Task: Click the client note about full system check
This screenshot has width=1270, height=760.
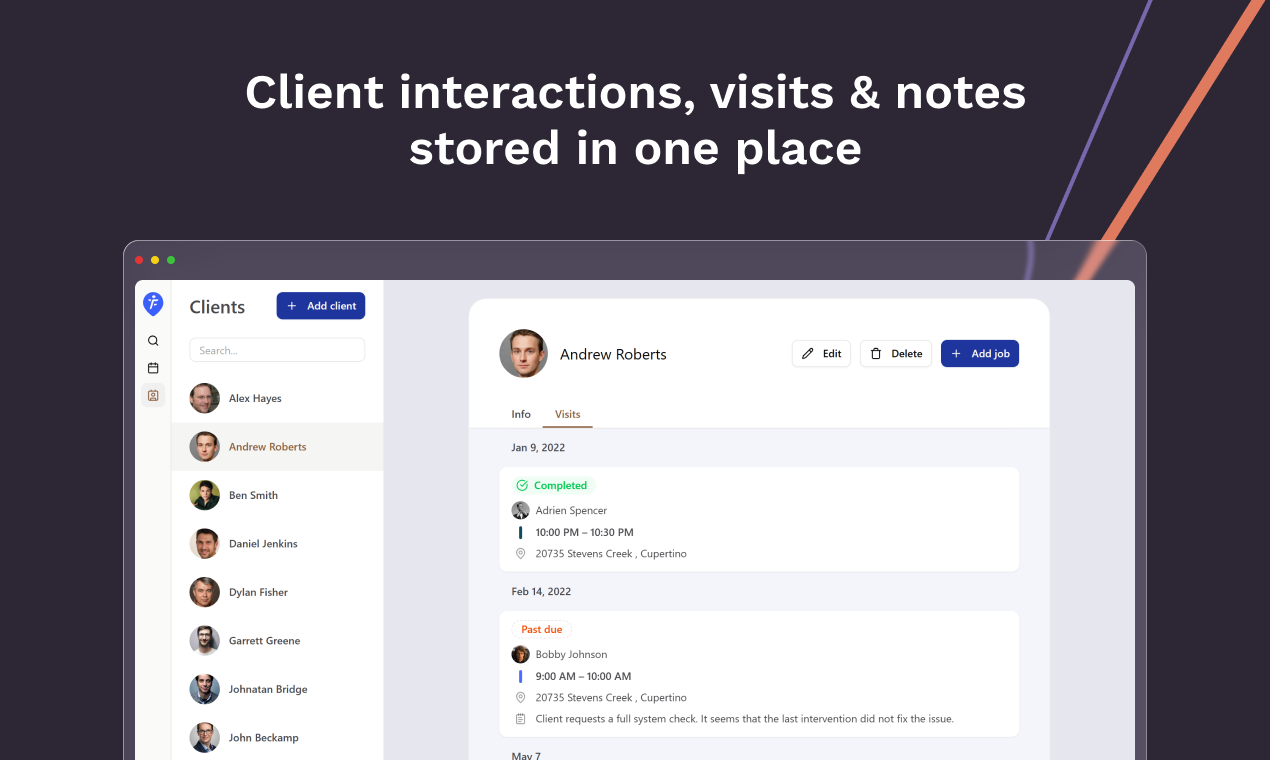Action: [745, 719]
